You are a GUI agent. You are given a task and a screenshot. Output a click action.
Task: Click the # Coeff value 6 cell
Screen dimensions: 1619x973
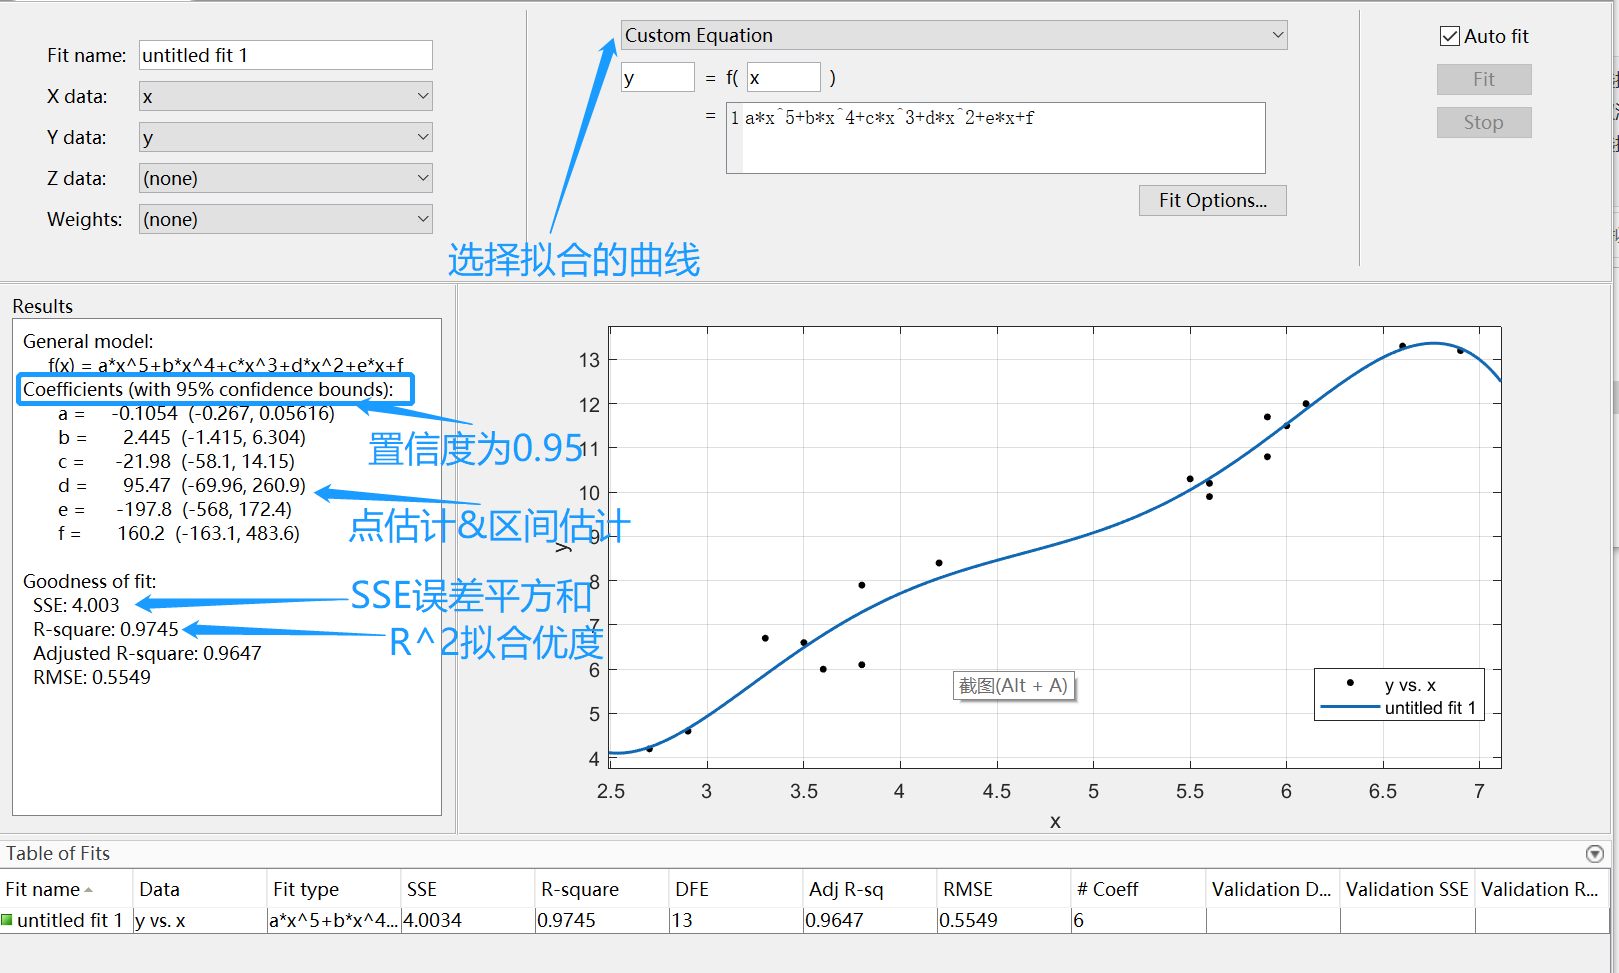(1138, 920)
